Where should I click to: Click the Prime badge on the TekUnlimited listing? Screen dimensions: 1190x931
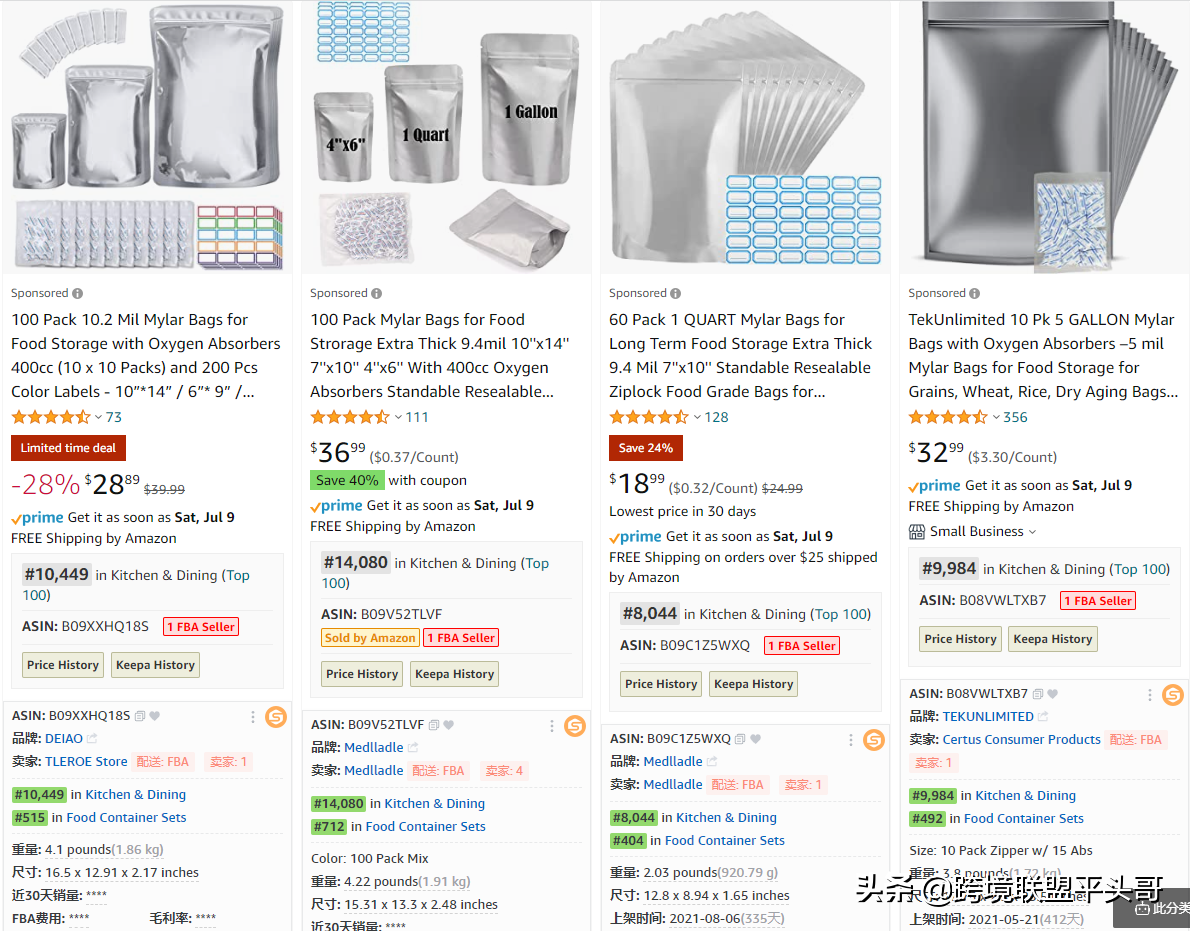tap(933, 485)
